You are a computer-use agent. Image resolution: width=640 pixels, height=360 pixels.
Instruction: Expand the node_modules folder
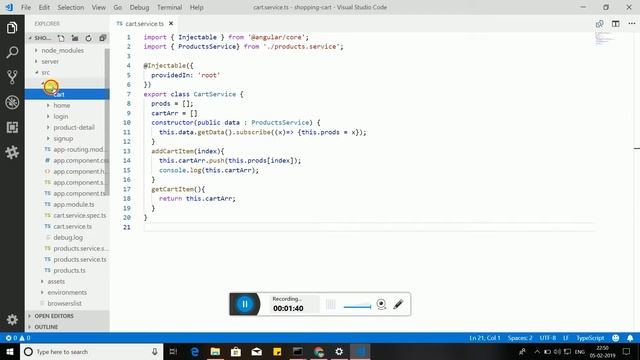coord(62,50)
